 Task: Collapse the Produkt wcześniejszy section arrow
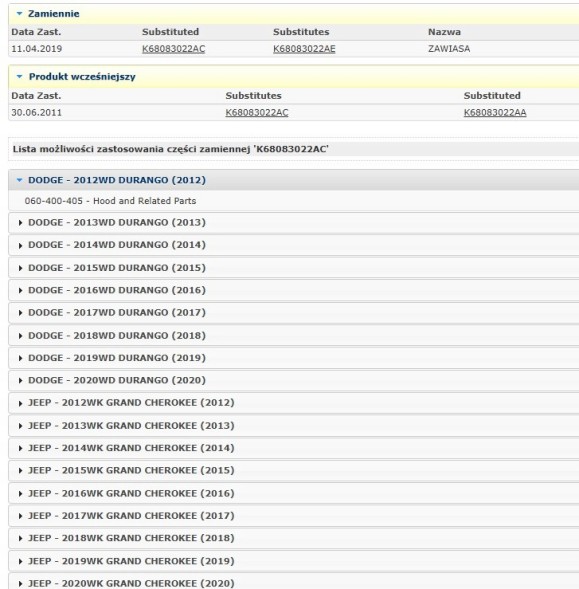click(x=20, y=77)
